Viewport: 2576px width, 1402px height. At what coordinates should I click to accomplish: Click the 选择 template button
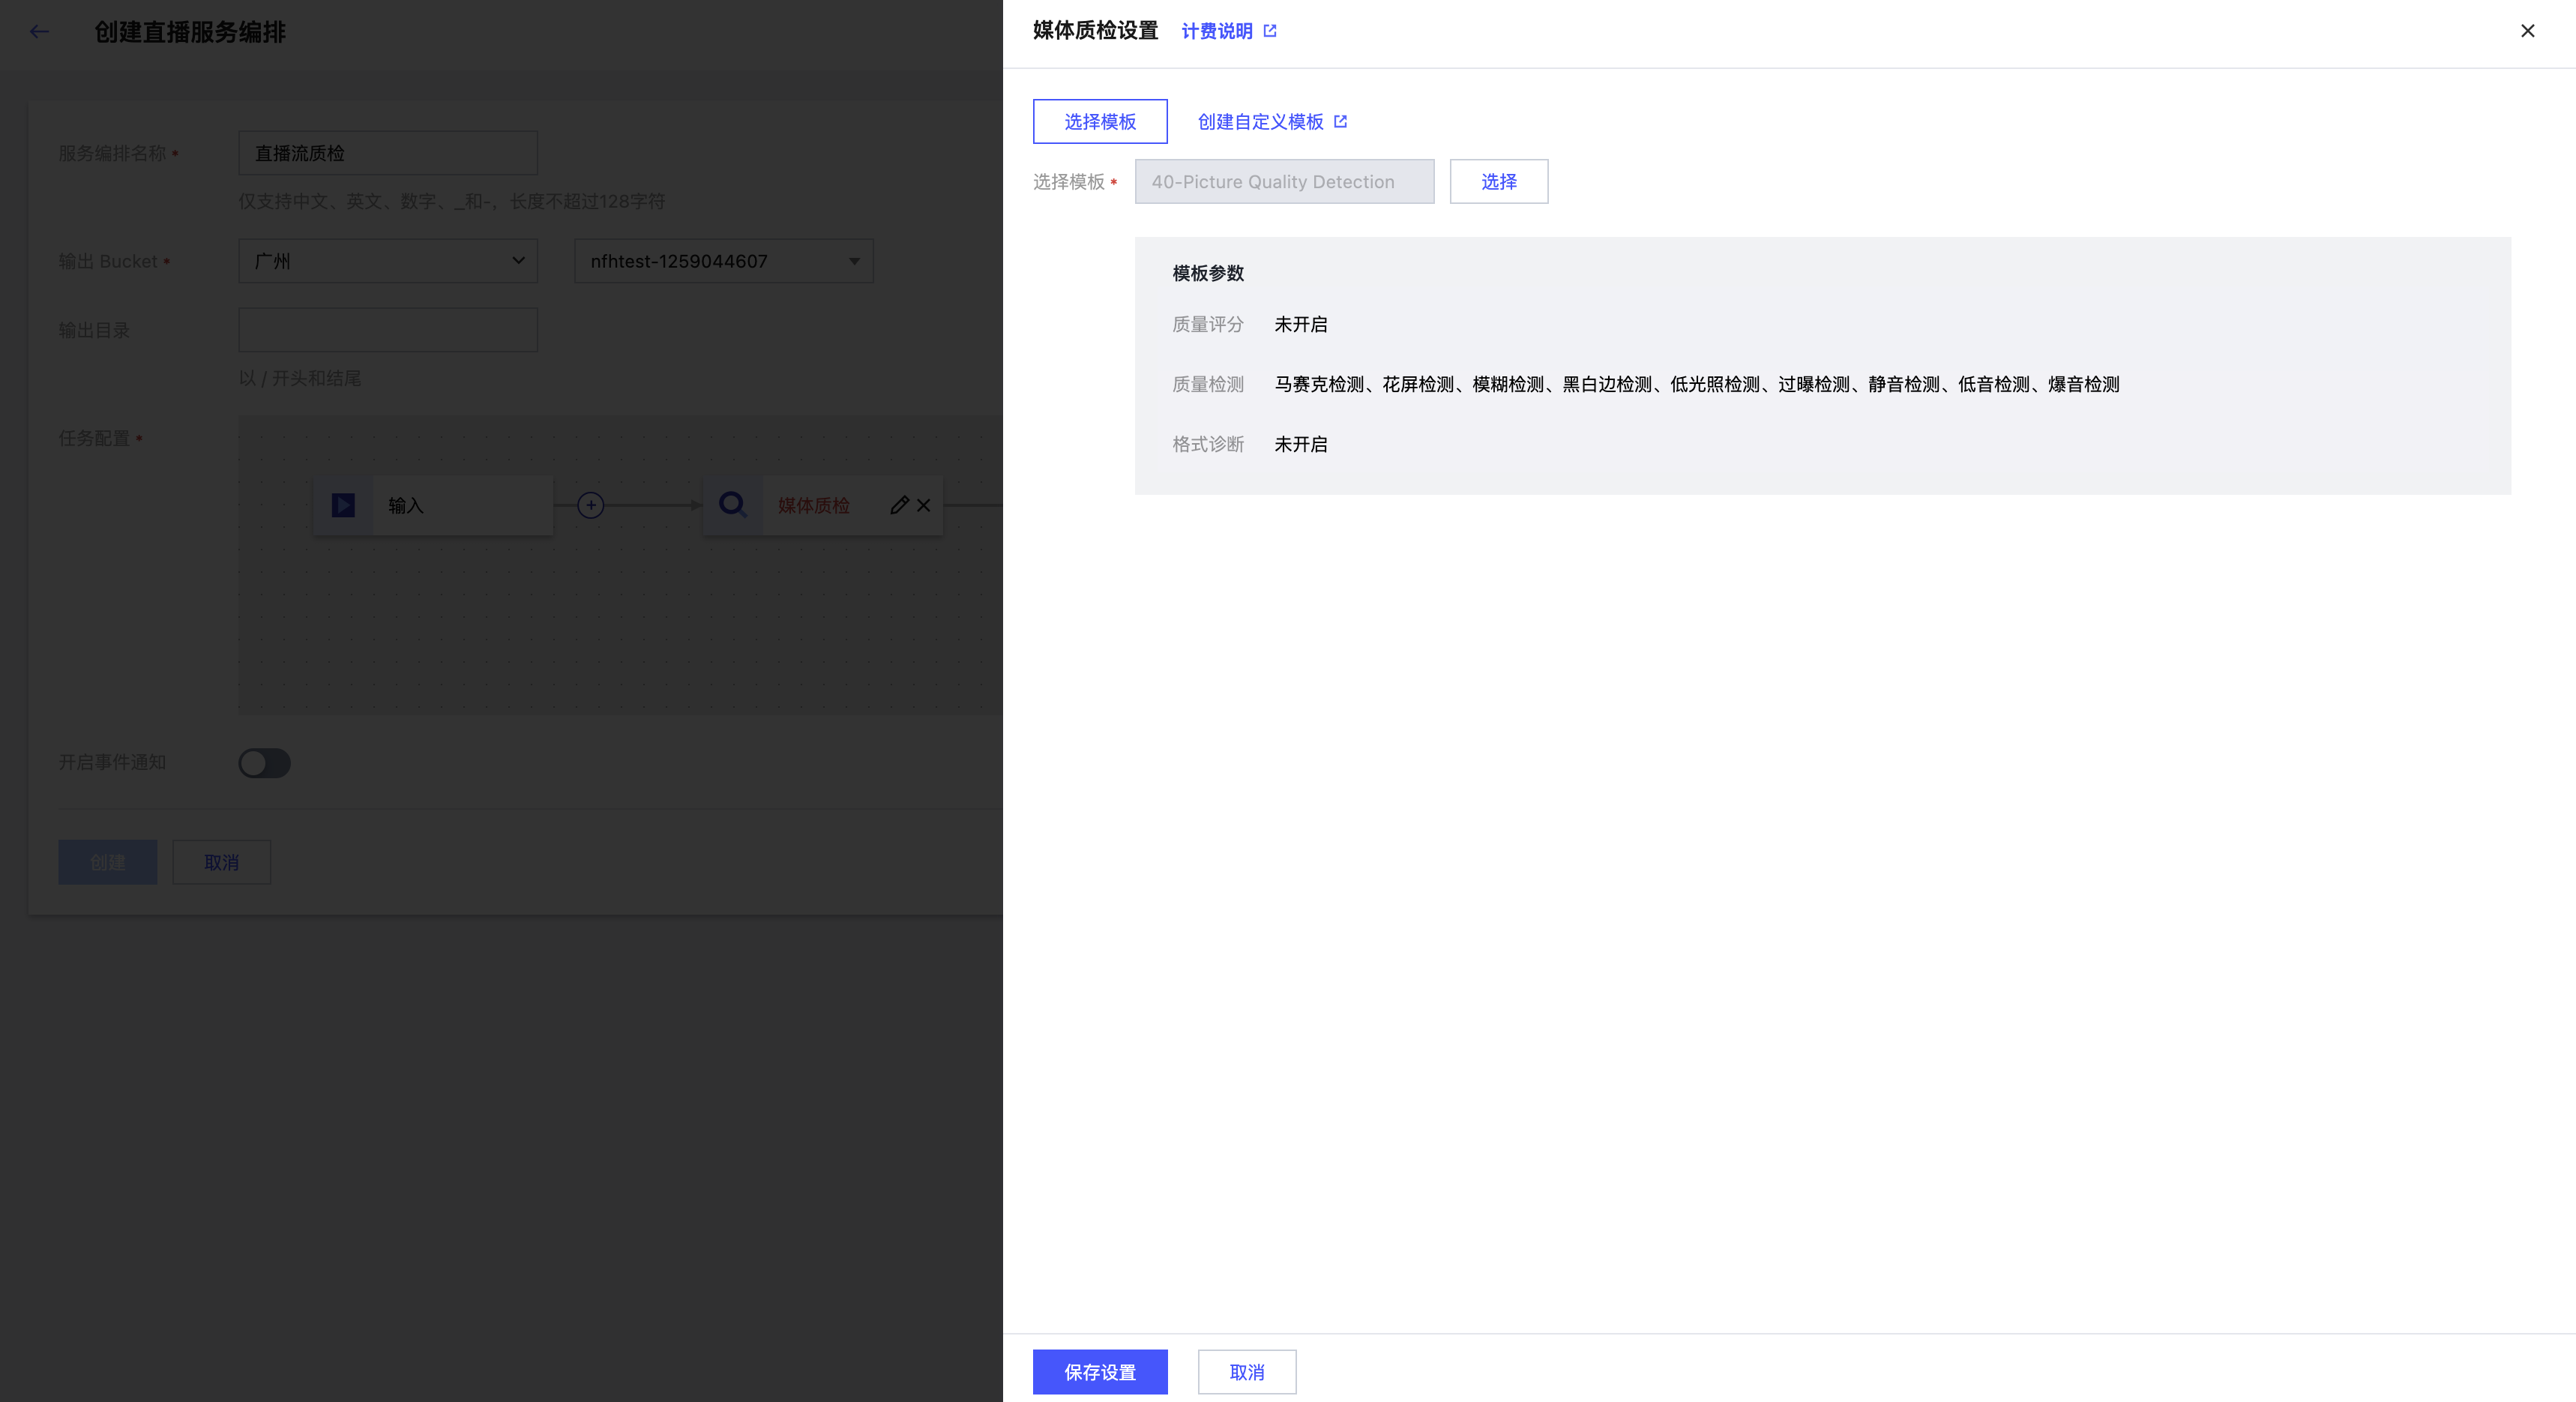tap(1498, 181)
